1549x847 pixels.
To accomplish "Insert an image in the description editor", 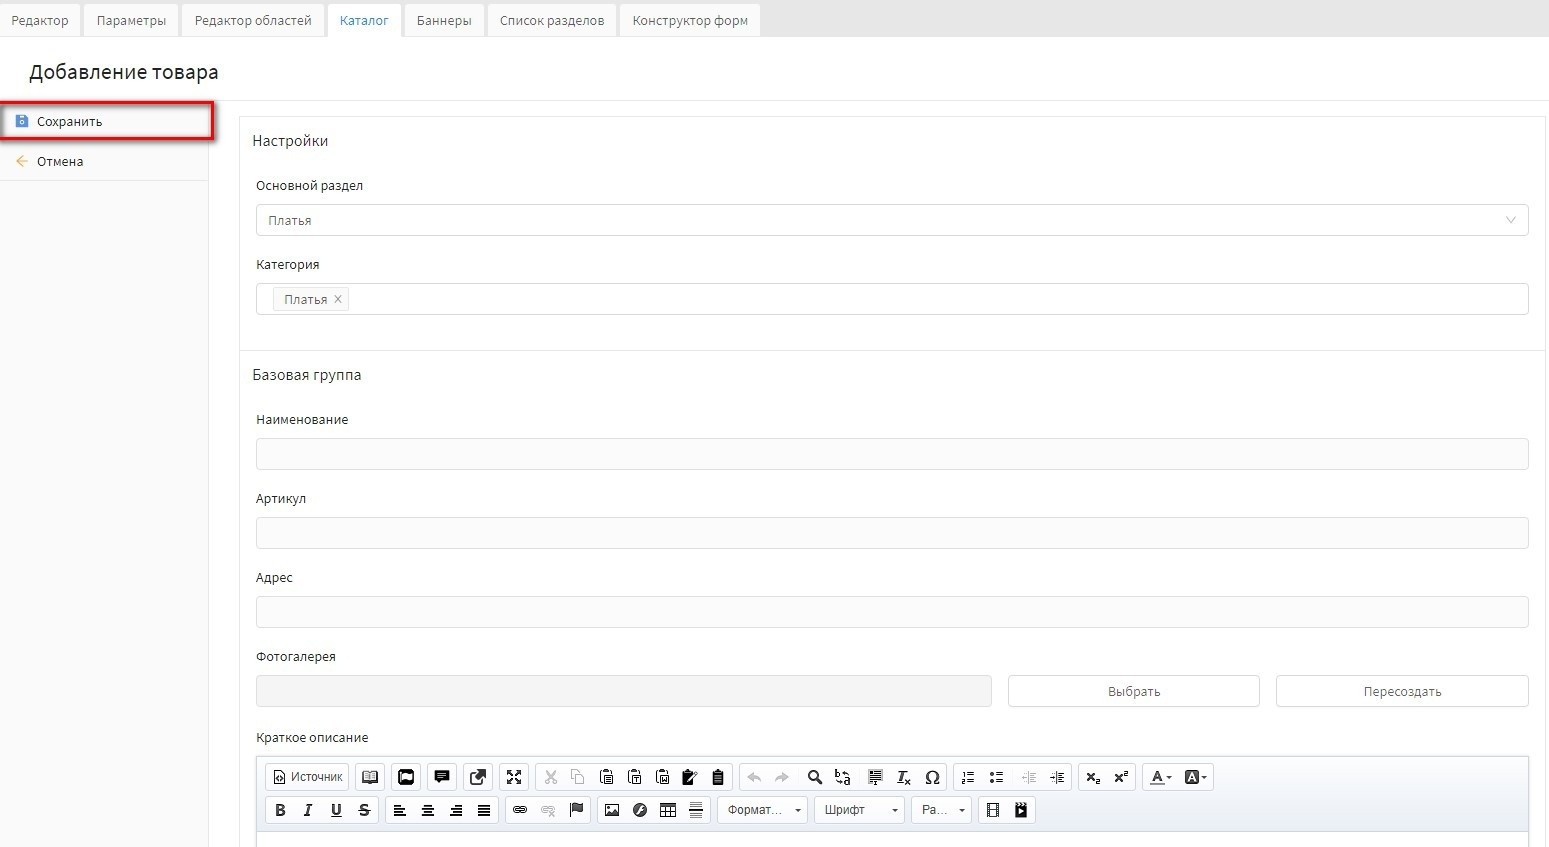I will [x=612, y=810].
